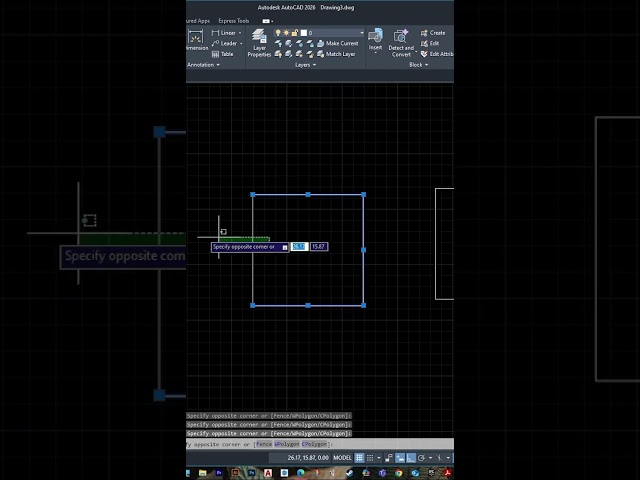The width and height of the screenshot is (640, 480).
Task: Open Microsoft Edge from the taskbar
Action: point(301,473)
